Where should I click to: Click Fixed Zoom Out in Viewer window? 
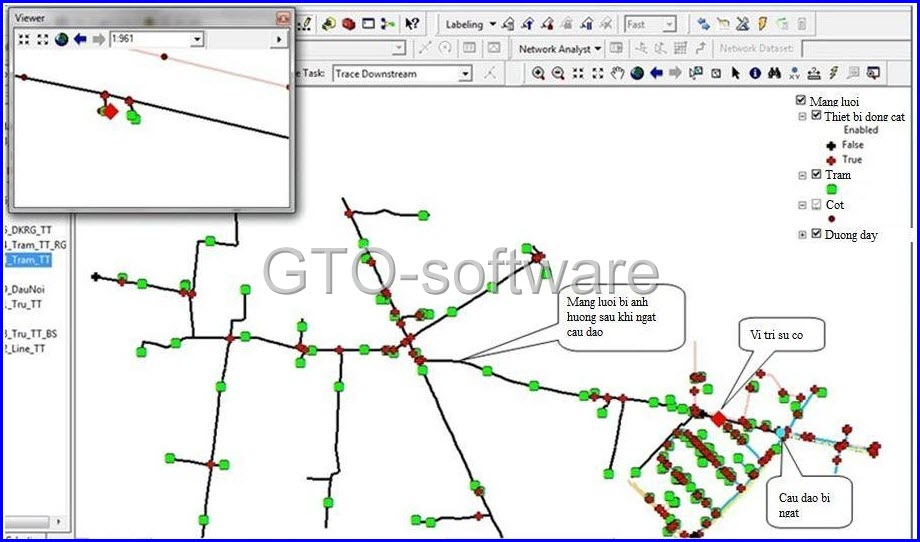click(x=42, y=39)
